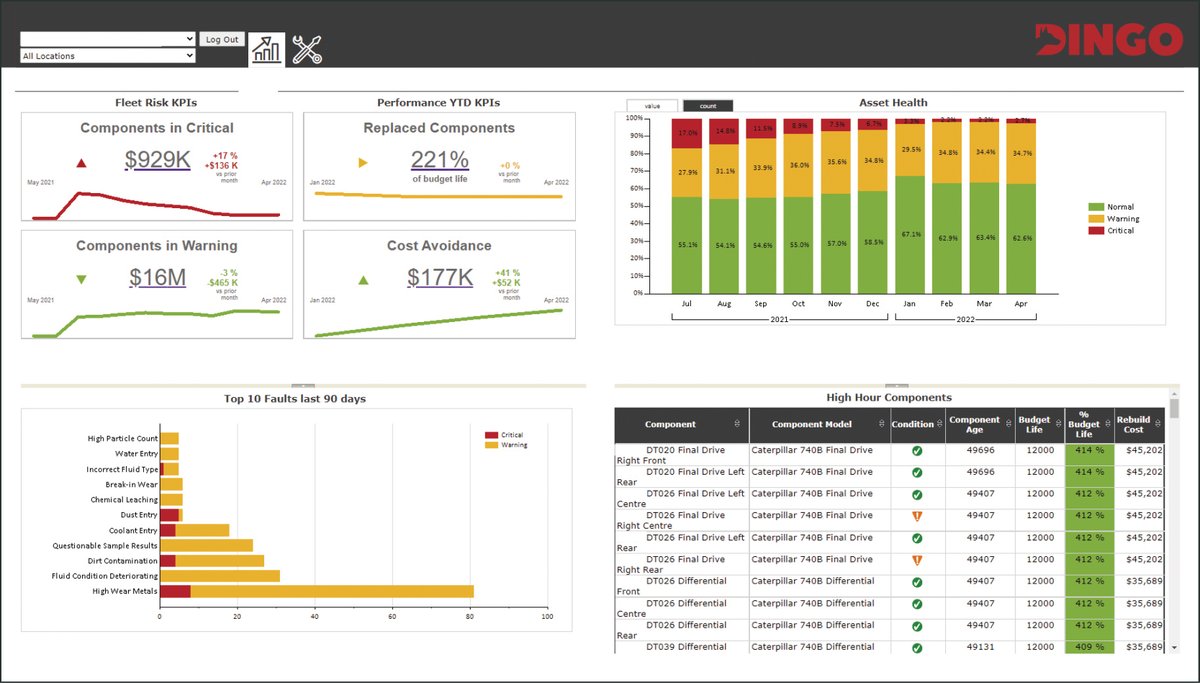Screen dimensions: 1200x683
Task: Click warning icon for DT026 Final Drive Right Rear
Action: [917, 560]
